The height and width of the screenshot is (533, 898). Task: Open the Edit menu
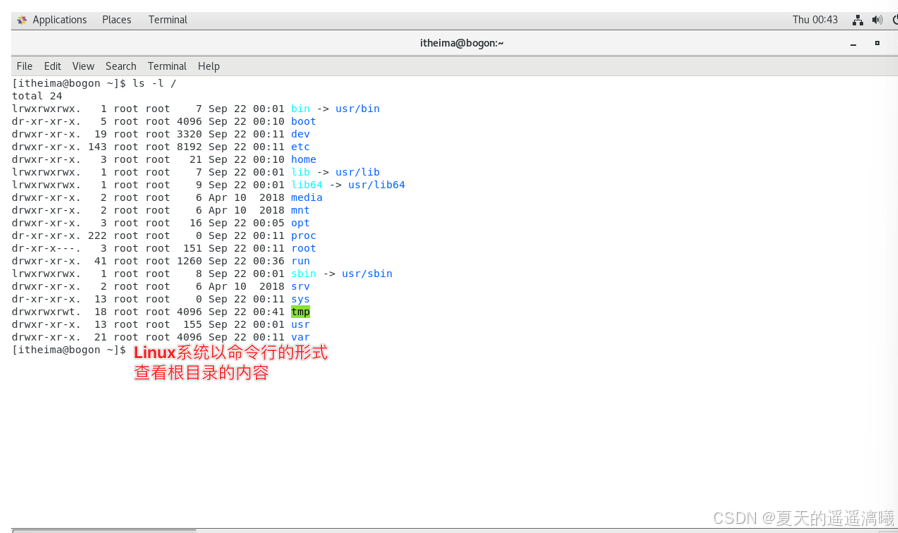tap(52, 66)
